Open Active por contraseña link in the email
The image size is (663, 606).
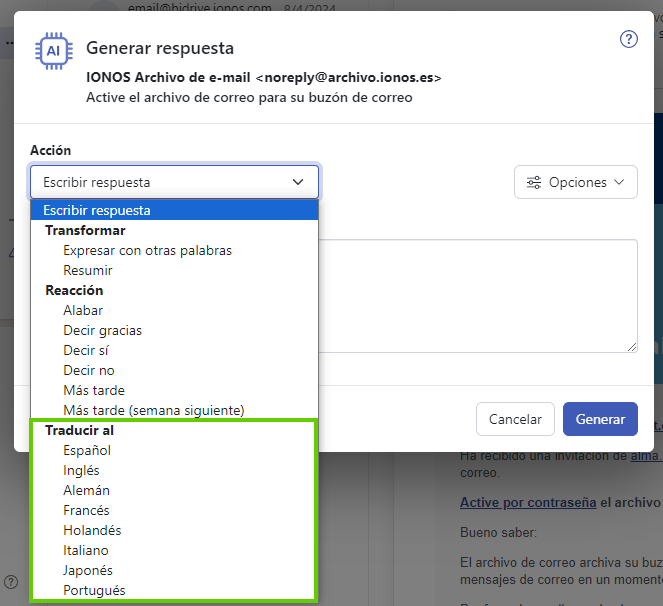tap(528, 502)
